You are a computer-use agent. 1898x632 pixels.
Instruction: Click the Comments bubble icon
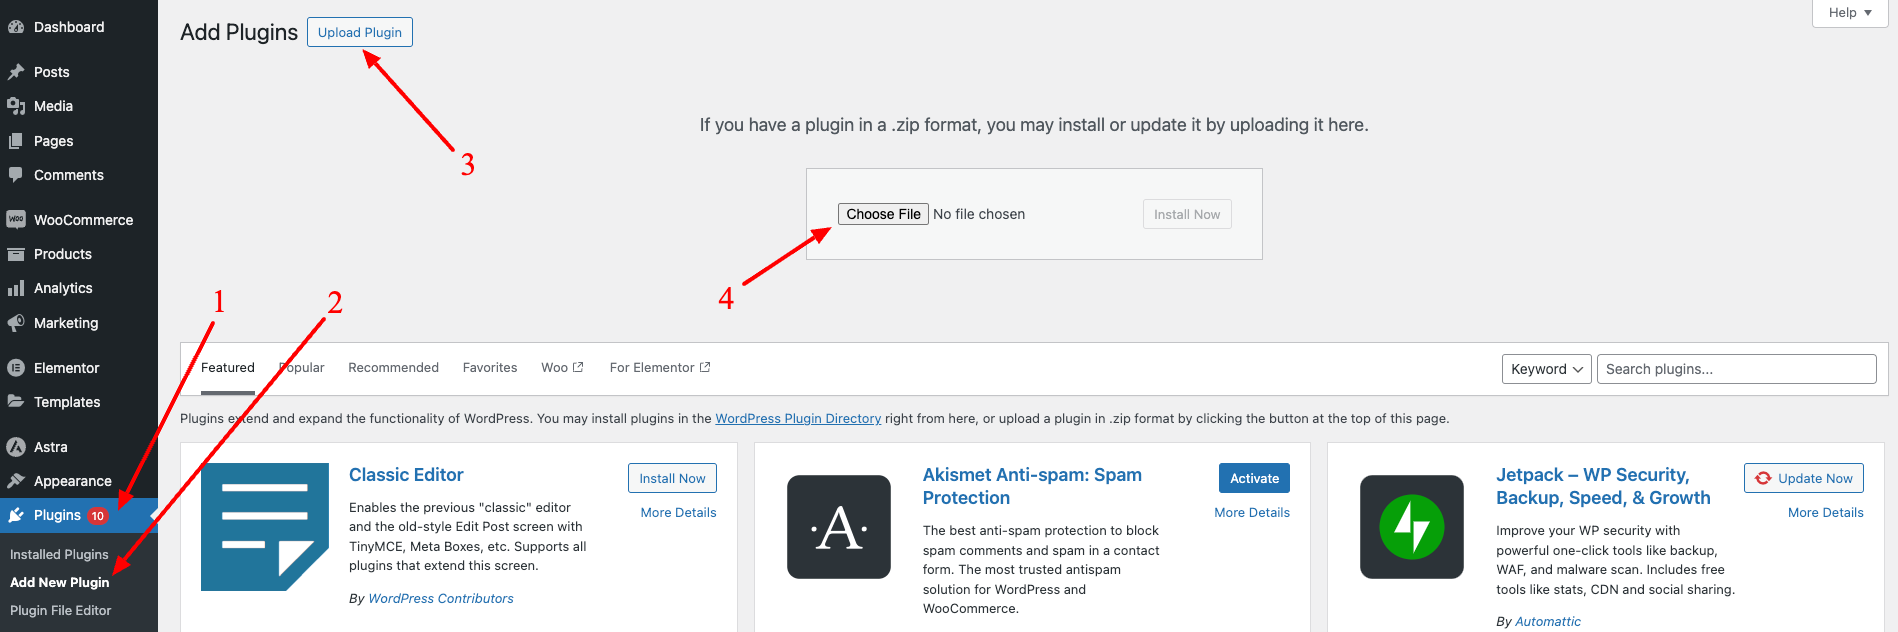pos(16,175)
